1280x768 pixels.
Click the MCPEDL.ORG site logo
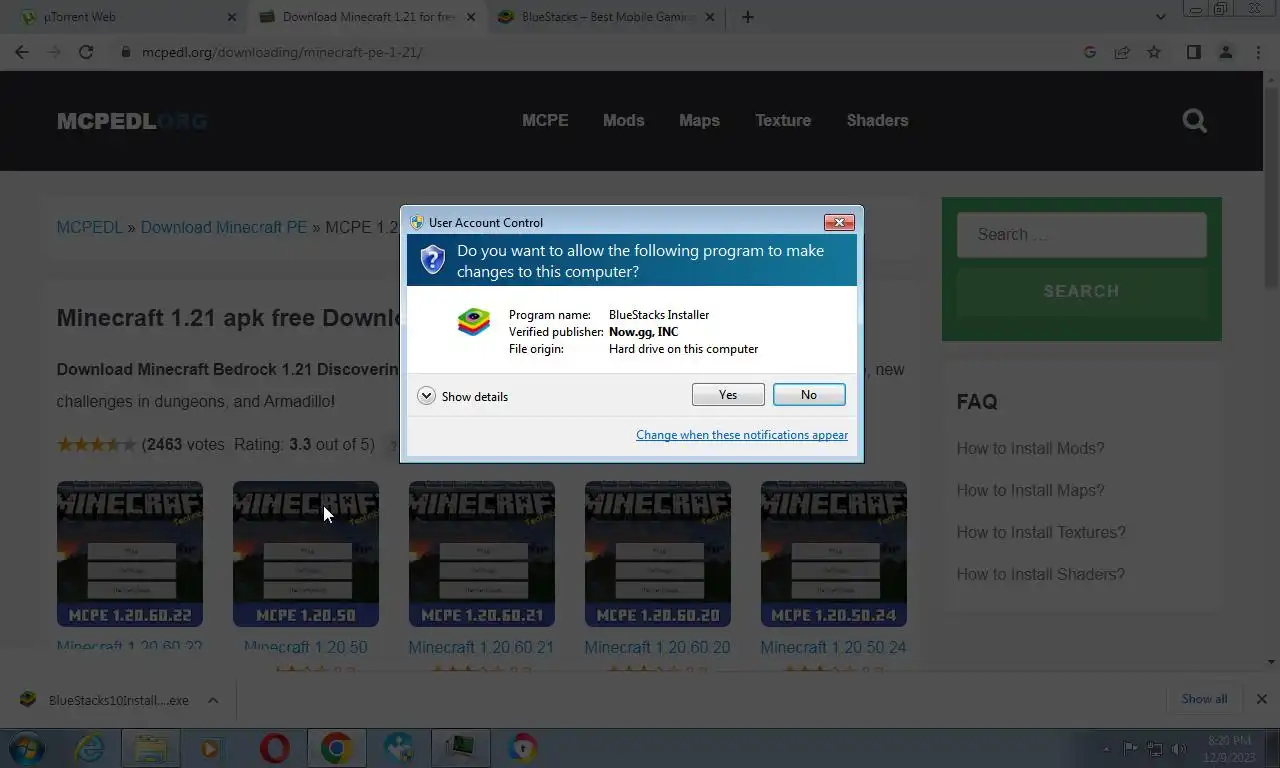[x=132, y=121]
